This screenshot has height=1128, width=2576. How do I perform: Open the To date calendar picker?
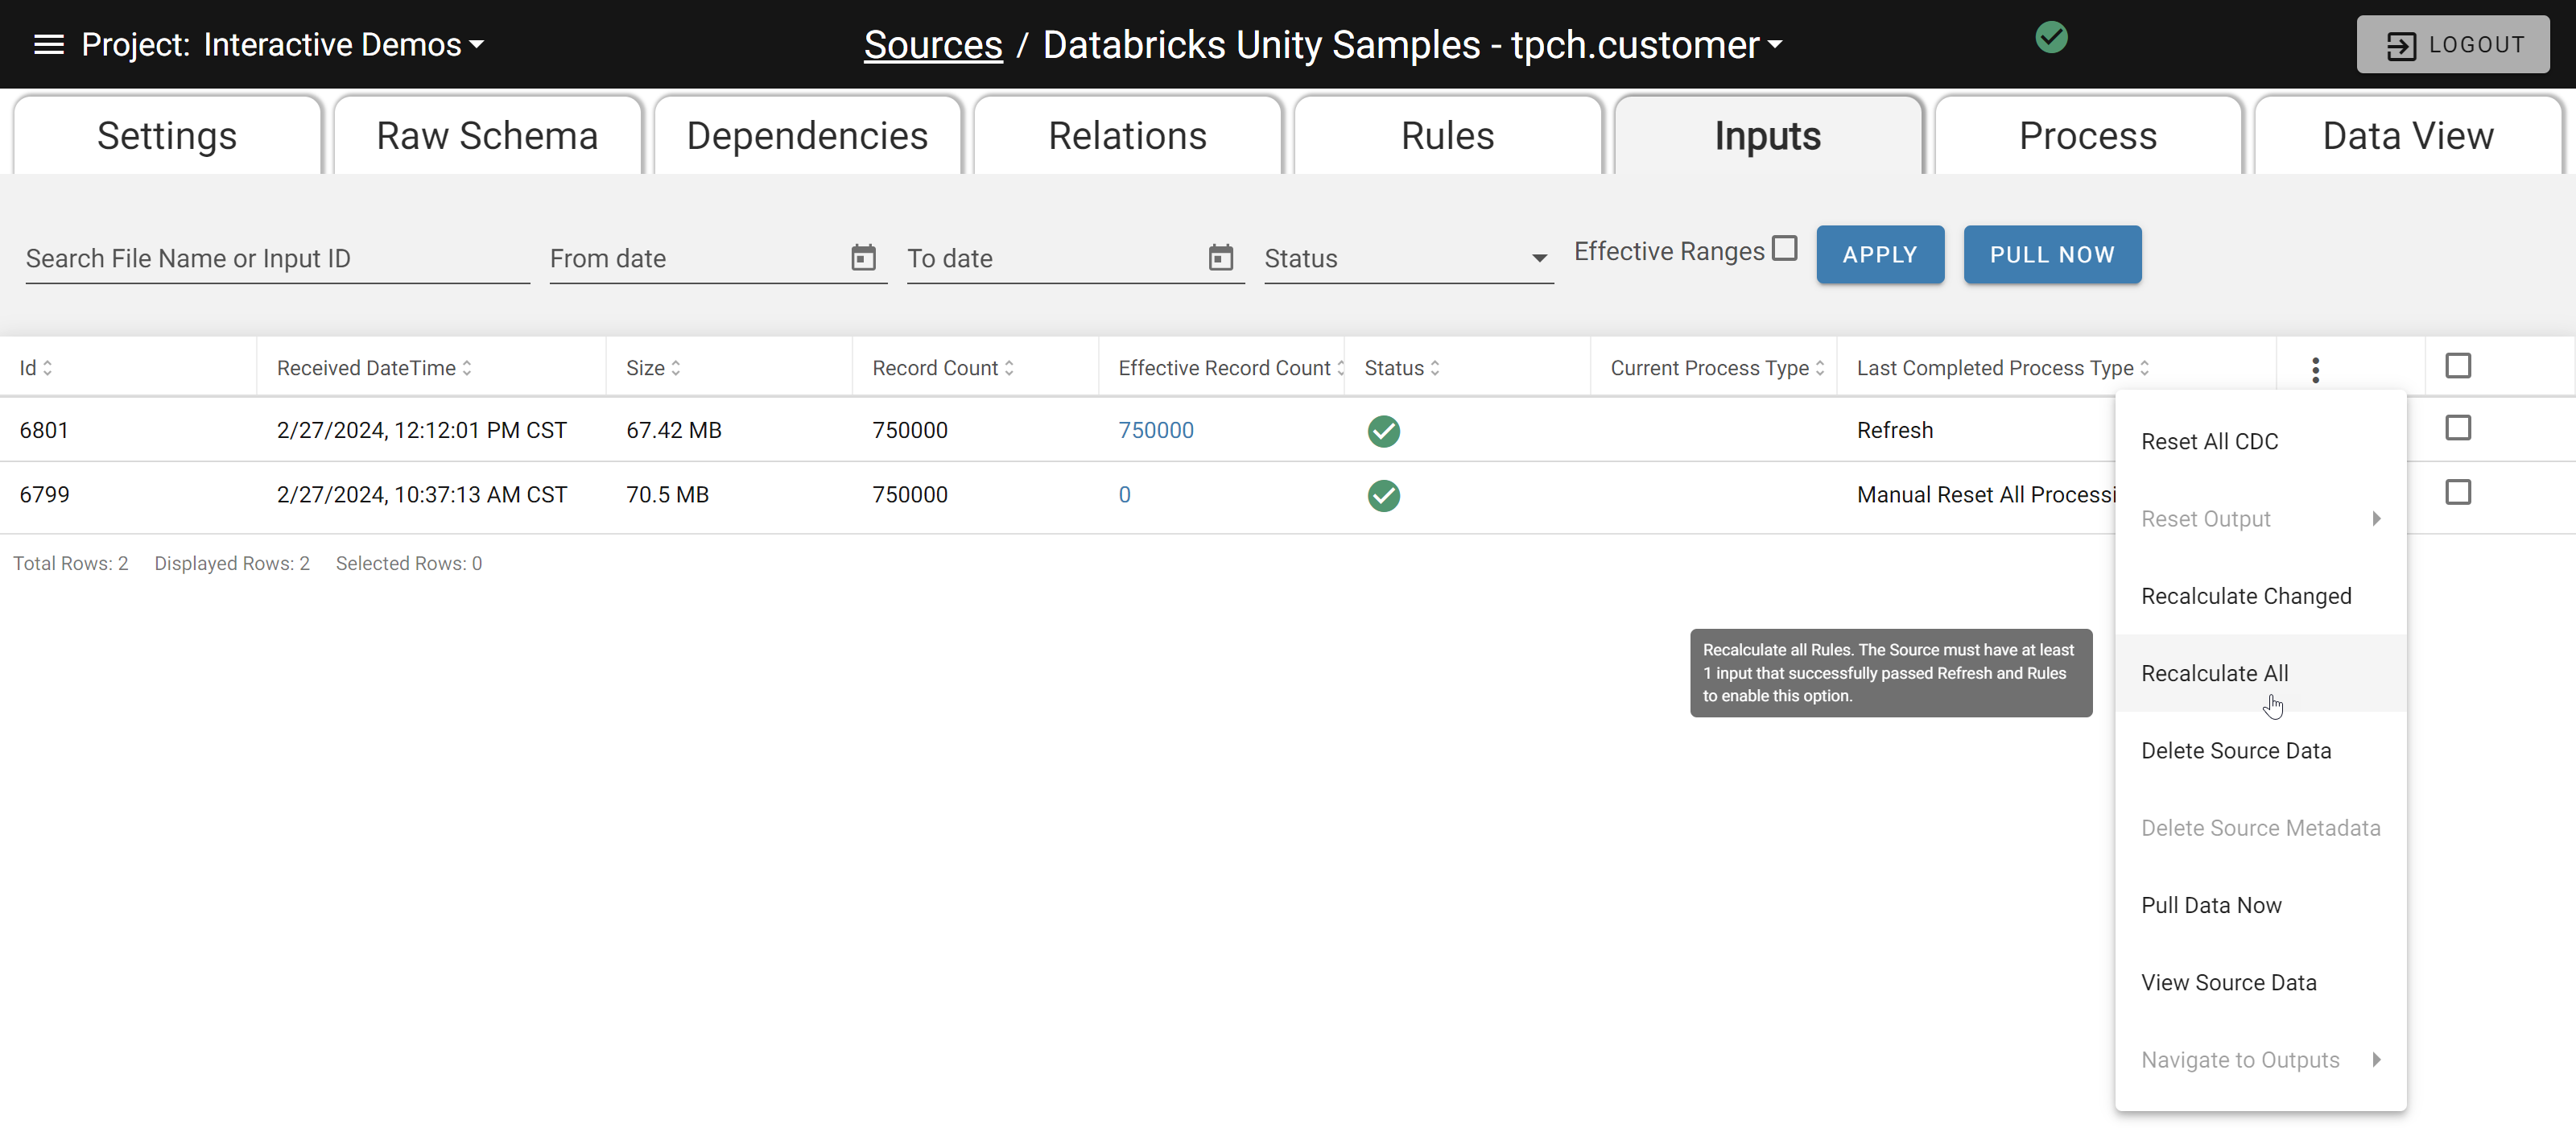tap(1220, 257)
